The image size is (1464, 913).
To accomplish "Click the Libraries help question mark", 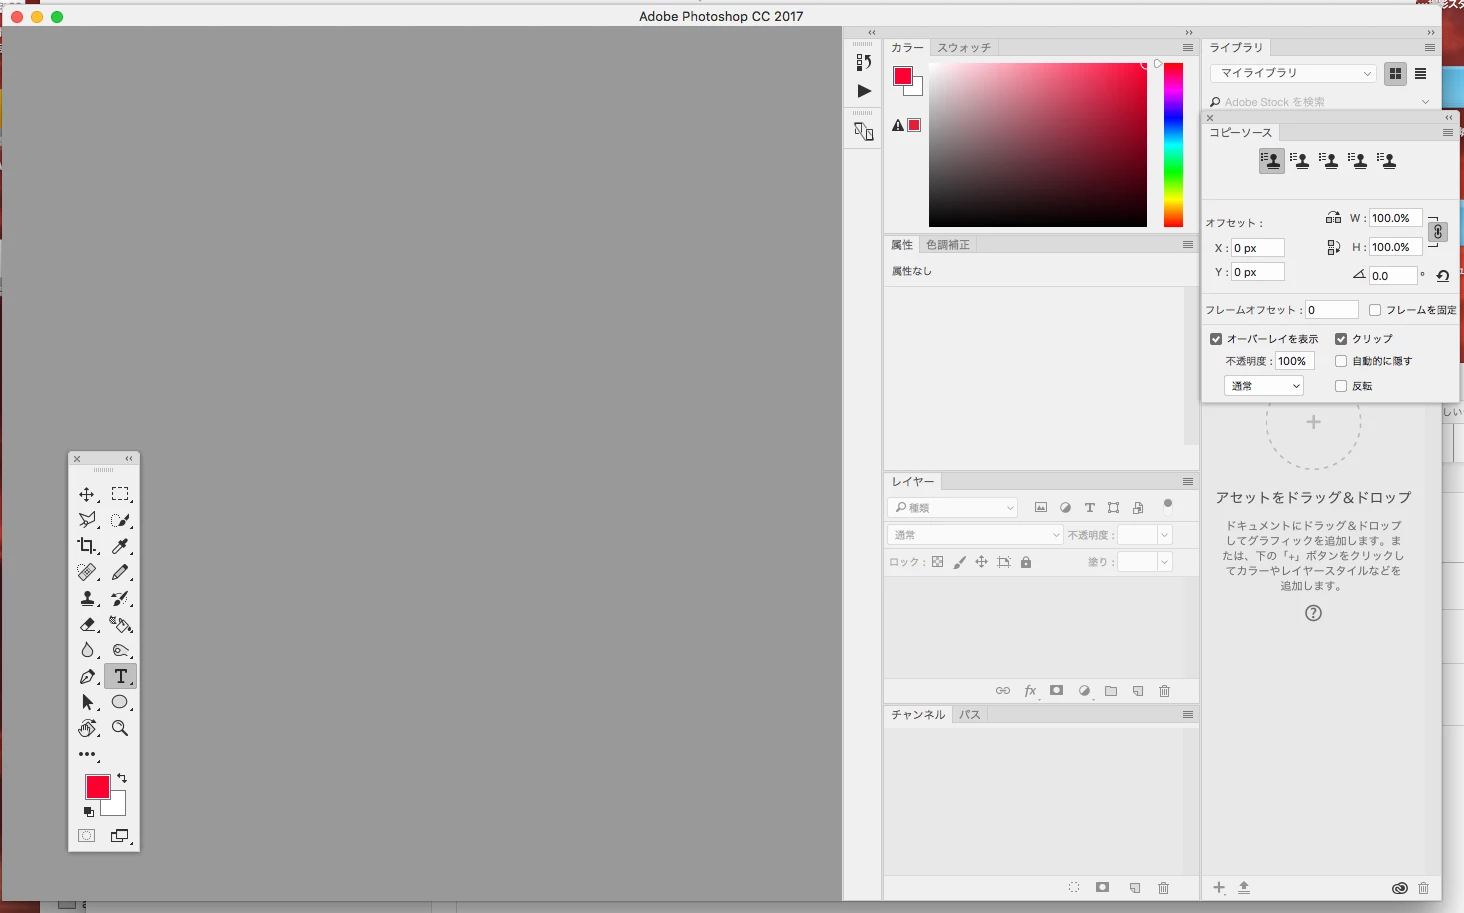I will [1313, 613].
